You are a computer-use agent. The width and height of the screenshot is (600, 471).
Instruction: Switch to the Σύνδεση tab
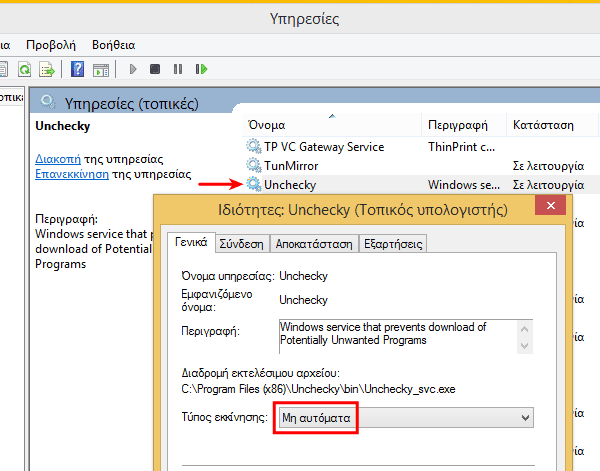[x=241, y=244]
